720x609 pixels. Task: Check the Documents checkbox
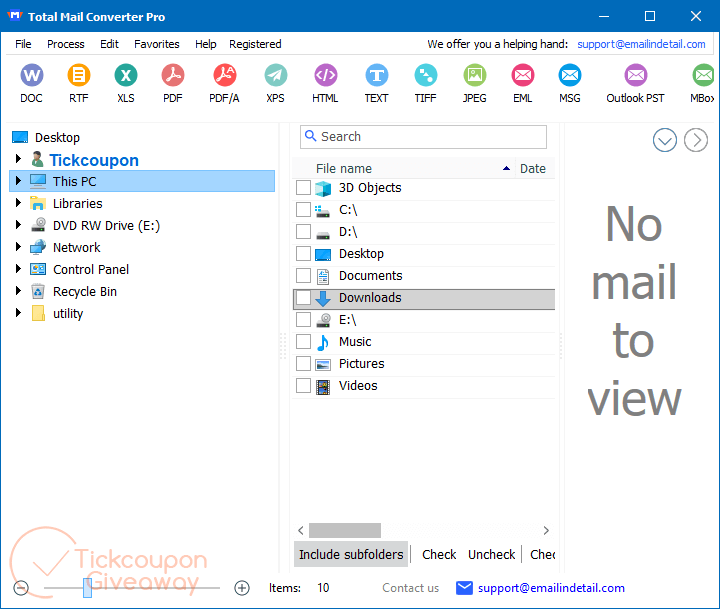(x=303, y=276)
